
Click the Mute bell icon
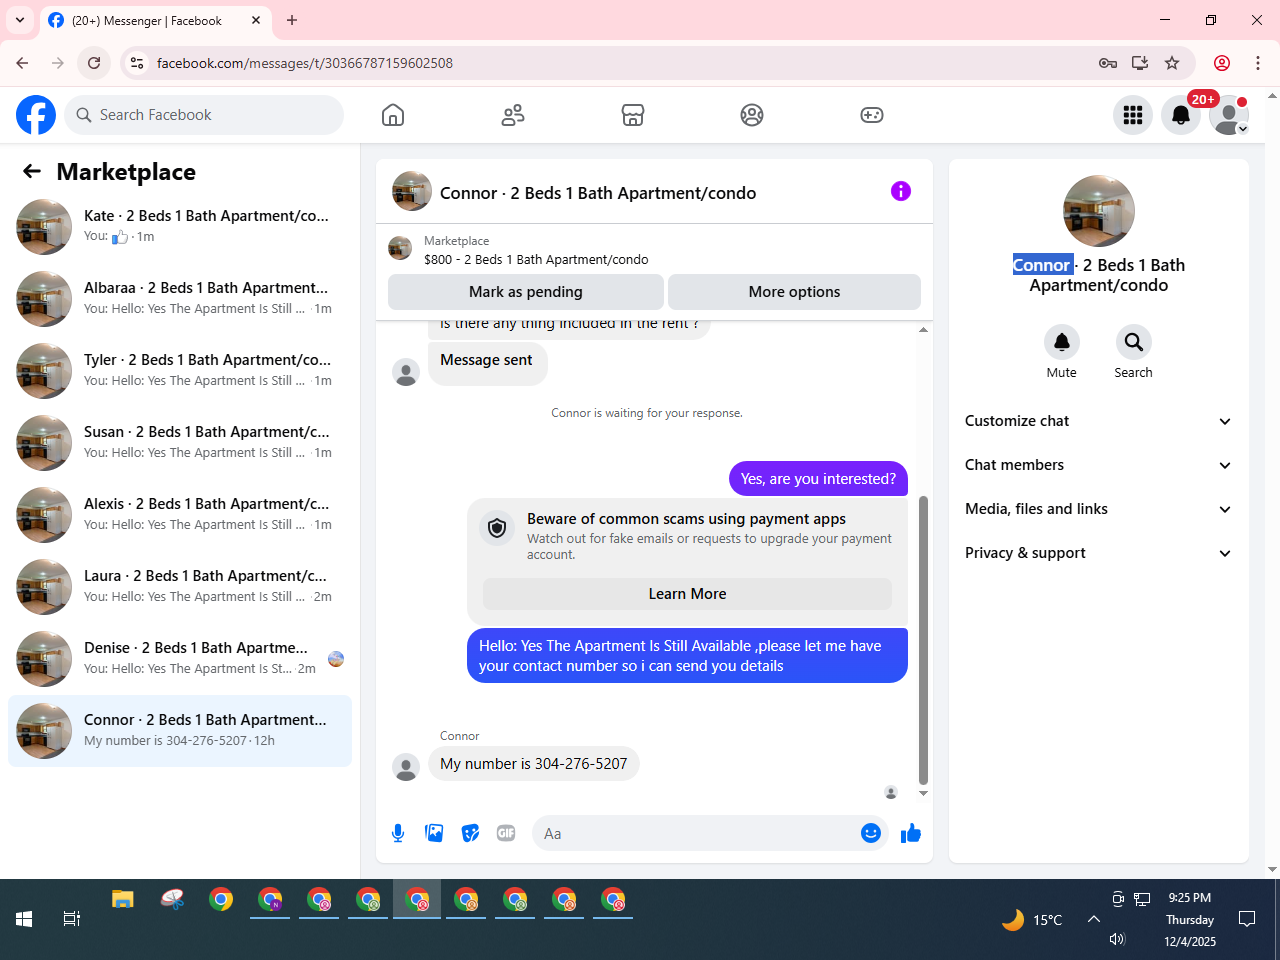[x=1062, y=342]
